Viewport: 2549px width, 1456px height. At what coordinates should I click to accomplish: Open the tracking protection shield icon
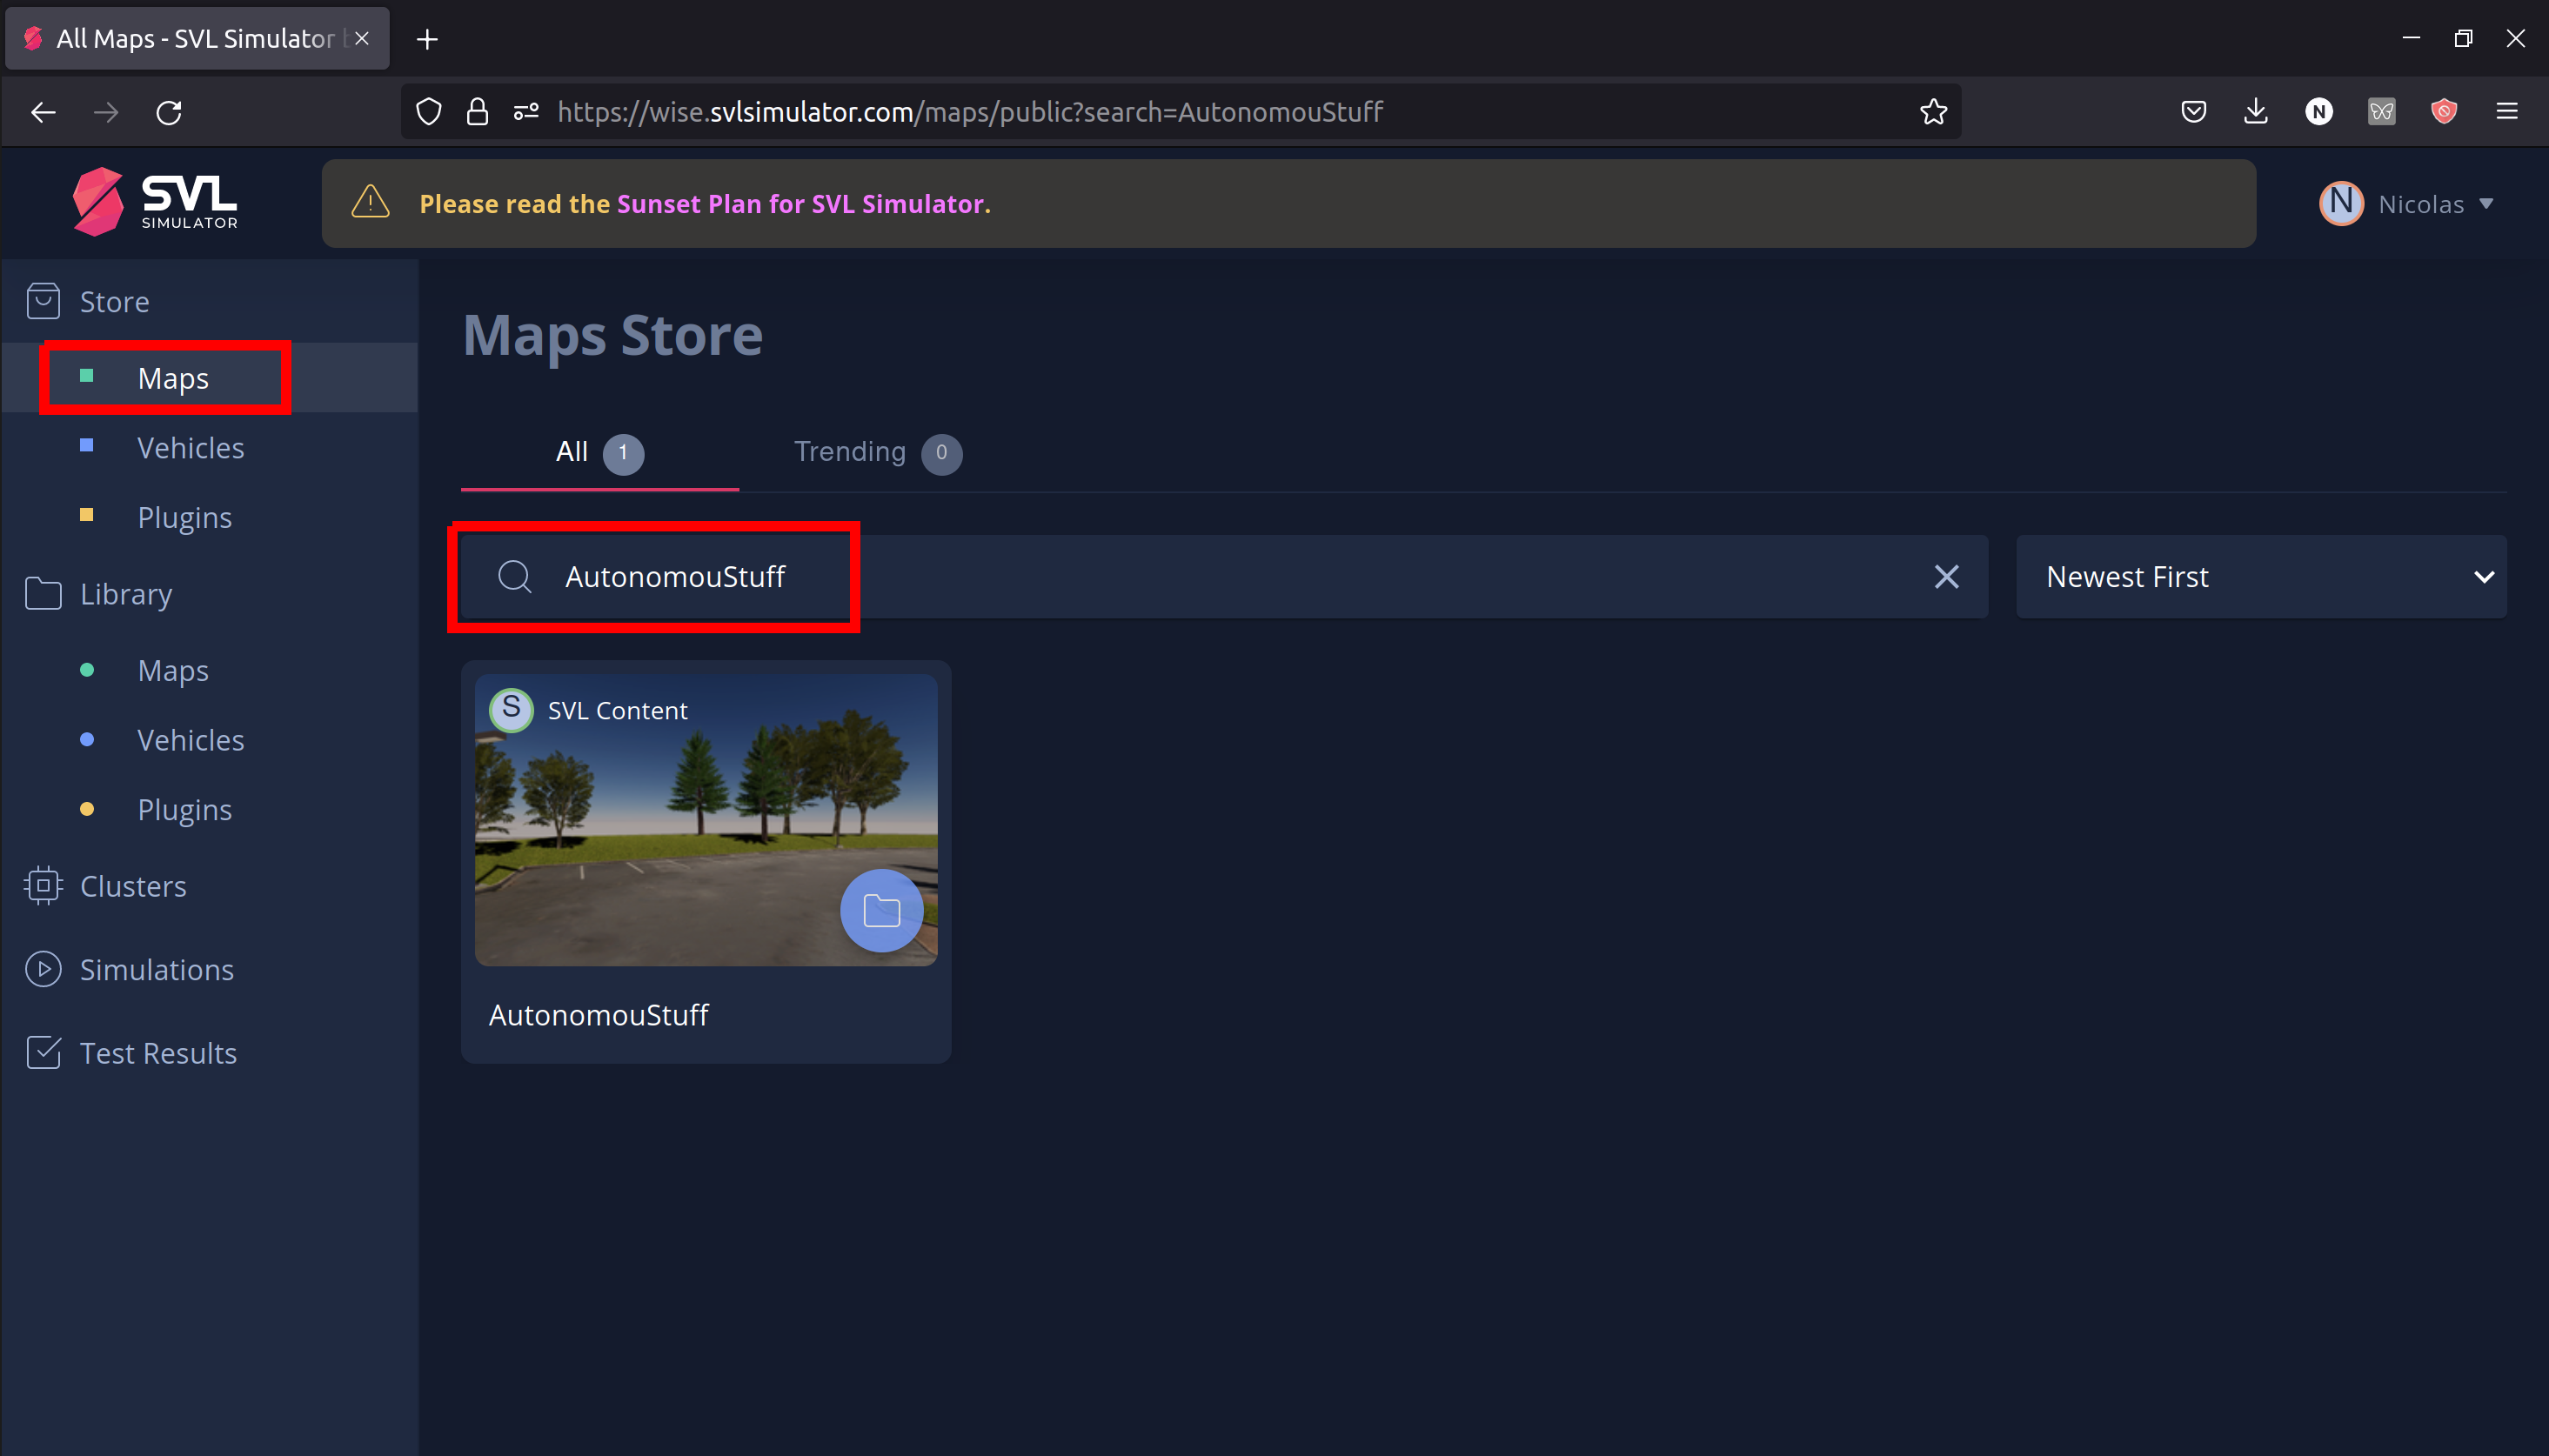(x=428, y=112)
